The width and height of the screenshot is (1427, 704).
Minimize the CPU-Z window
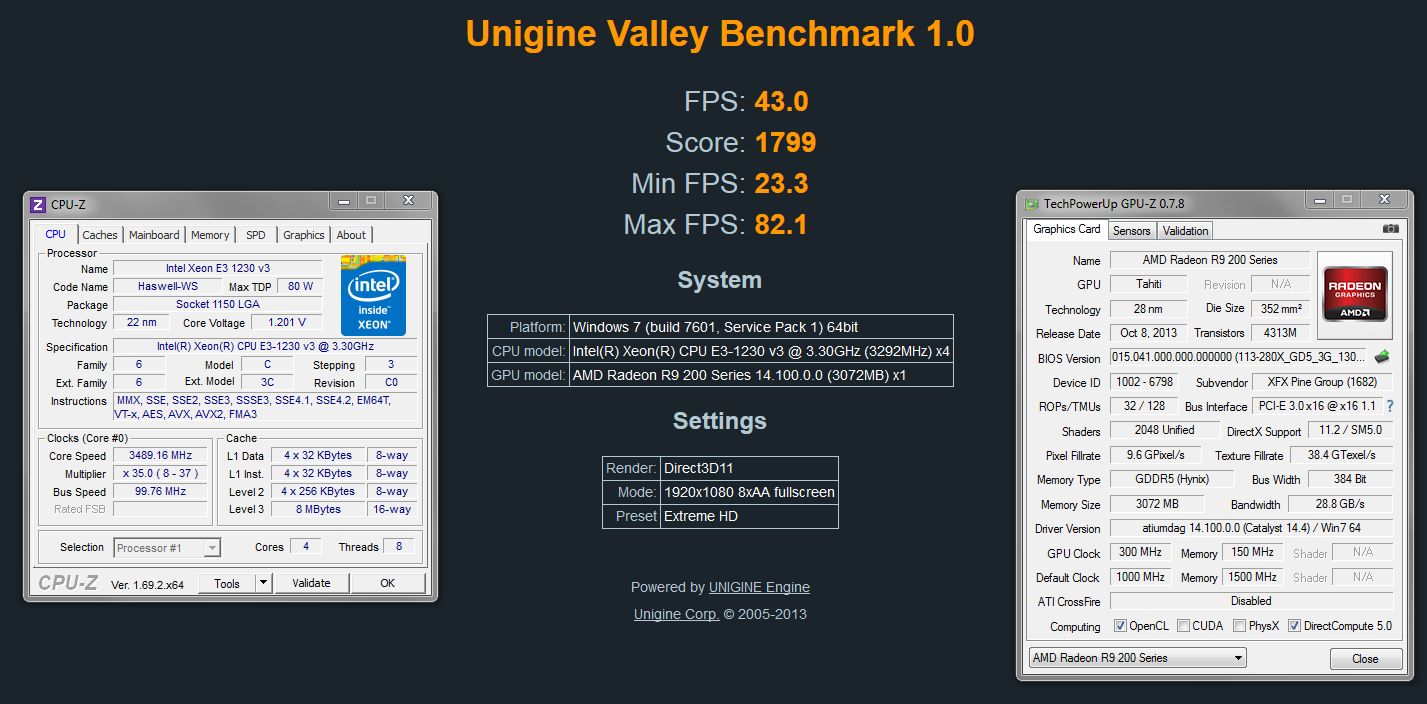343,202
